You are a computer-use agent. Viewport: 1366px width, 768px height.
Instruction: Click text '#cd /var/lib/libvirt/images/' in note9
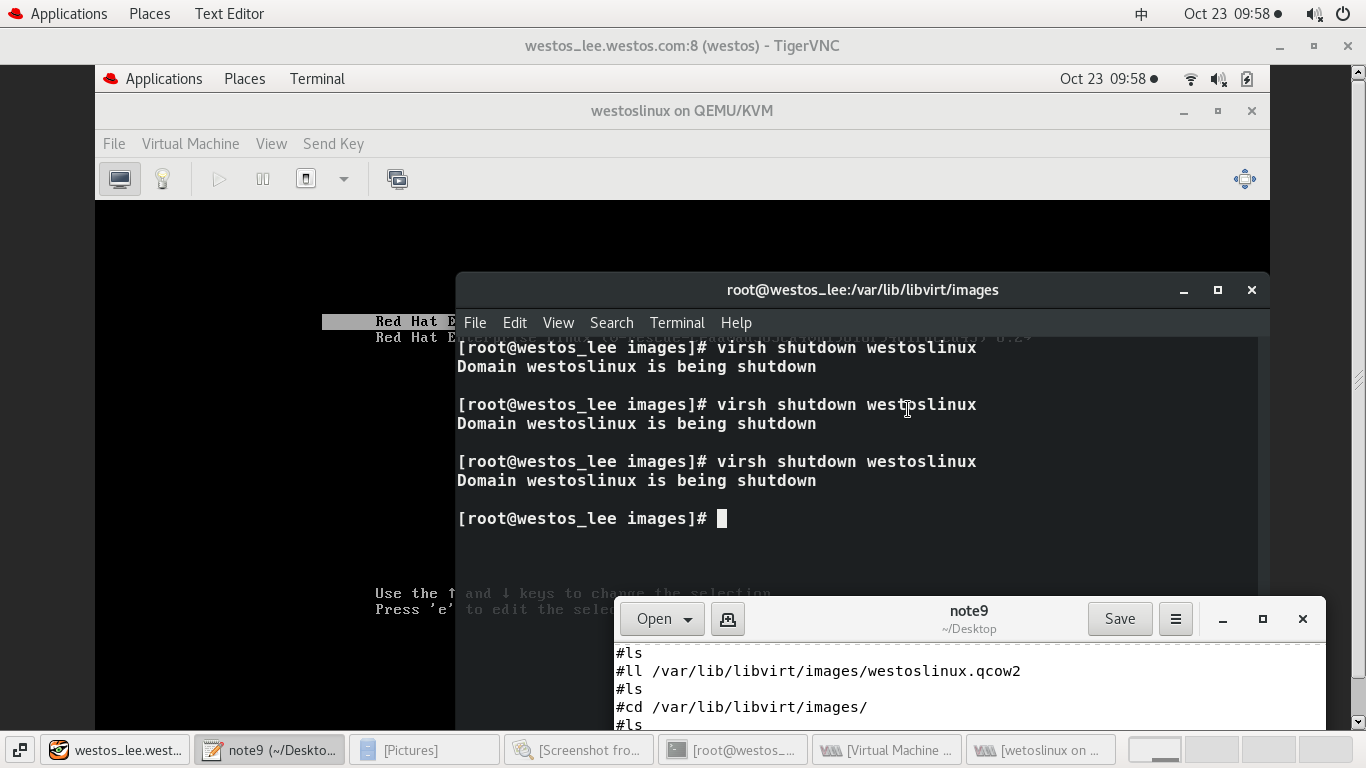pos(741,707)
